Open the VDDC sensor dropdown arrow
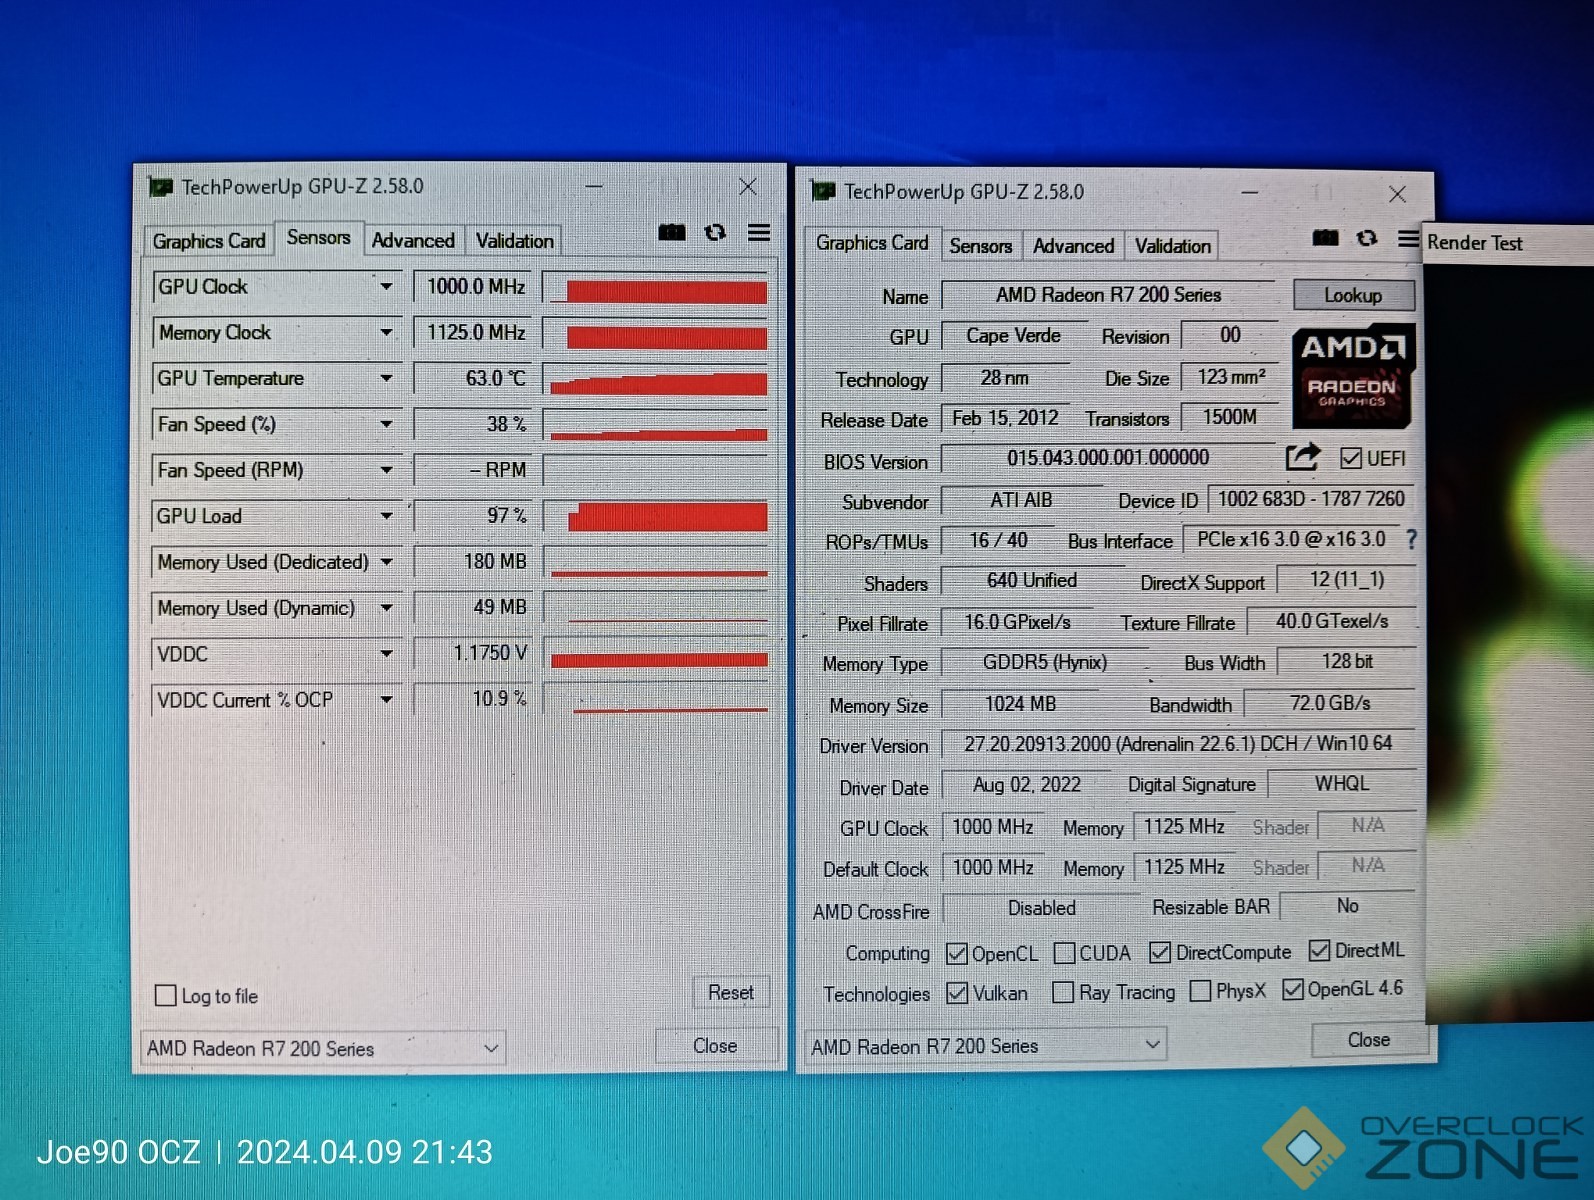This screenshot has height=1200, width=1594. (x=386, y=654)
